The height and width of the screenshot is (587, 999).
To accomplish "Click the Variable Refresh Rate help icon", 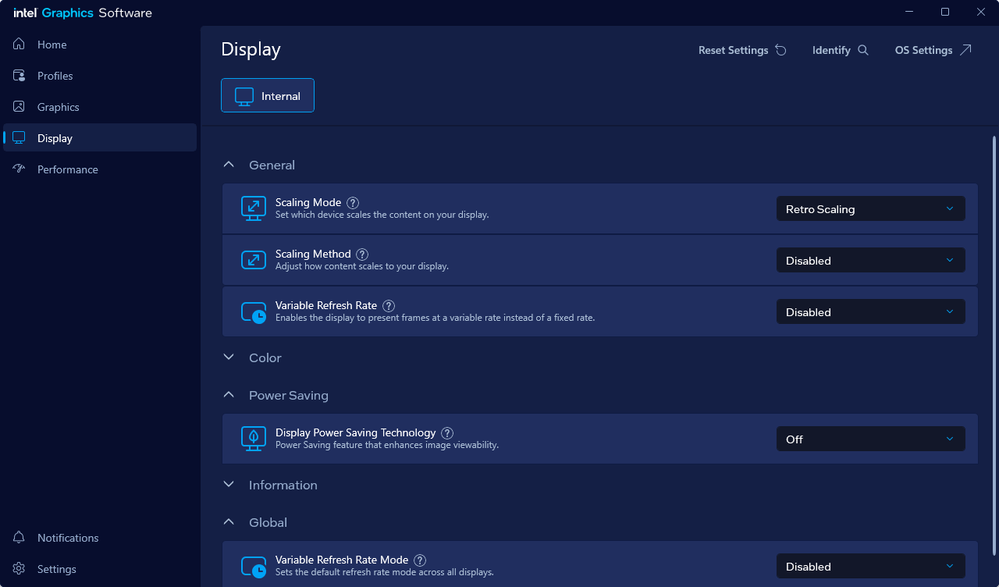I will (389, 306).
